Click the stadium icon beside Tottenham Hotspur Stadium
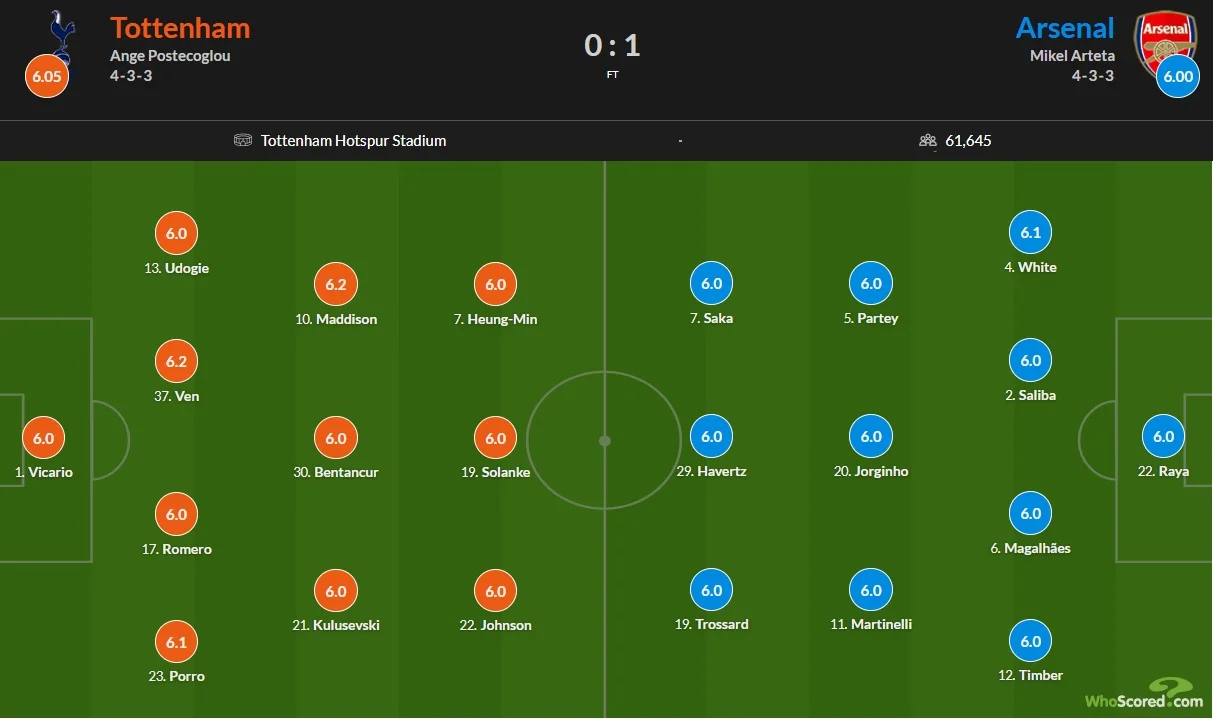Image resolution: width=1213 pixels, height=719 pixels. [243, 141]
